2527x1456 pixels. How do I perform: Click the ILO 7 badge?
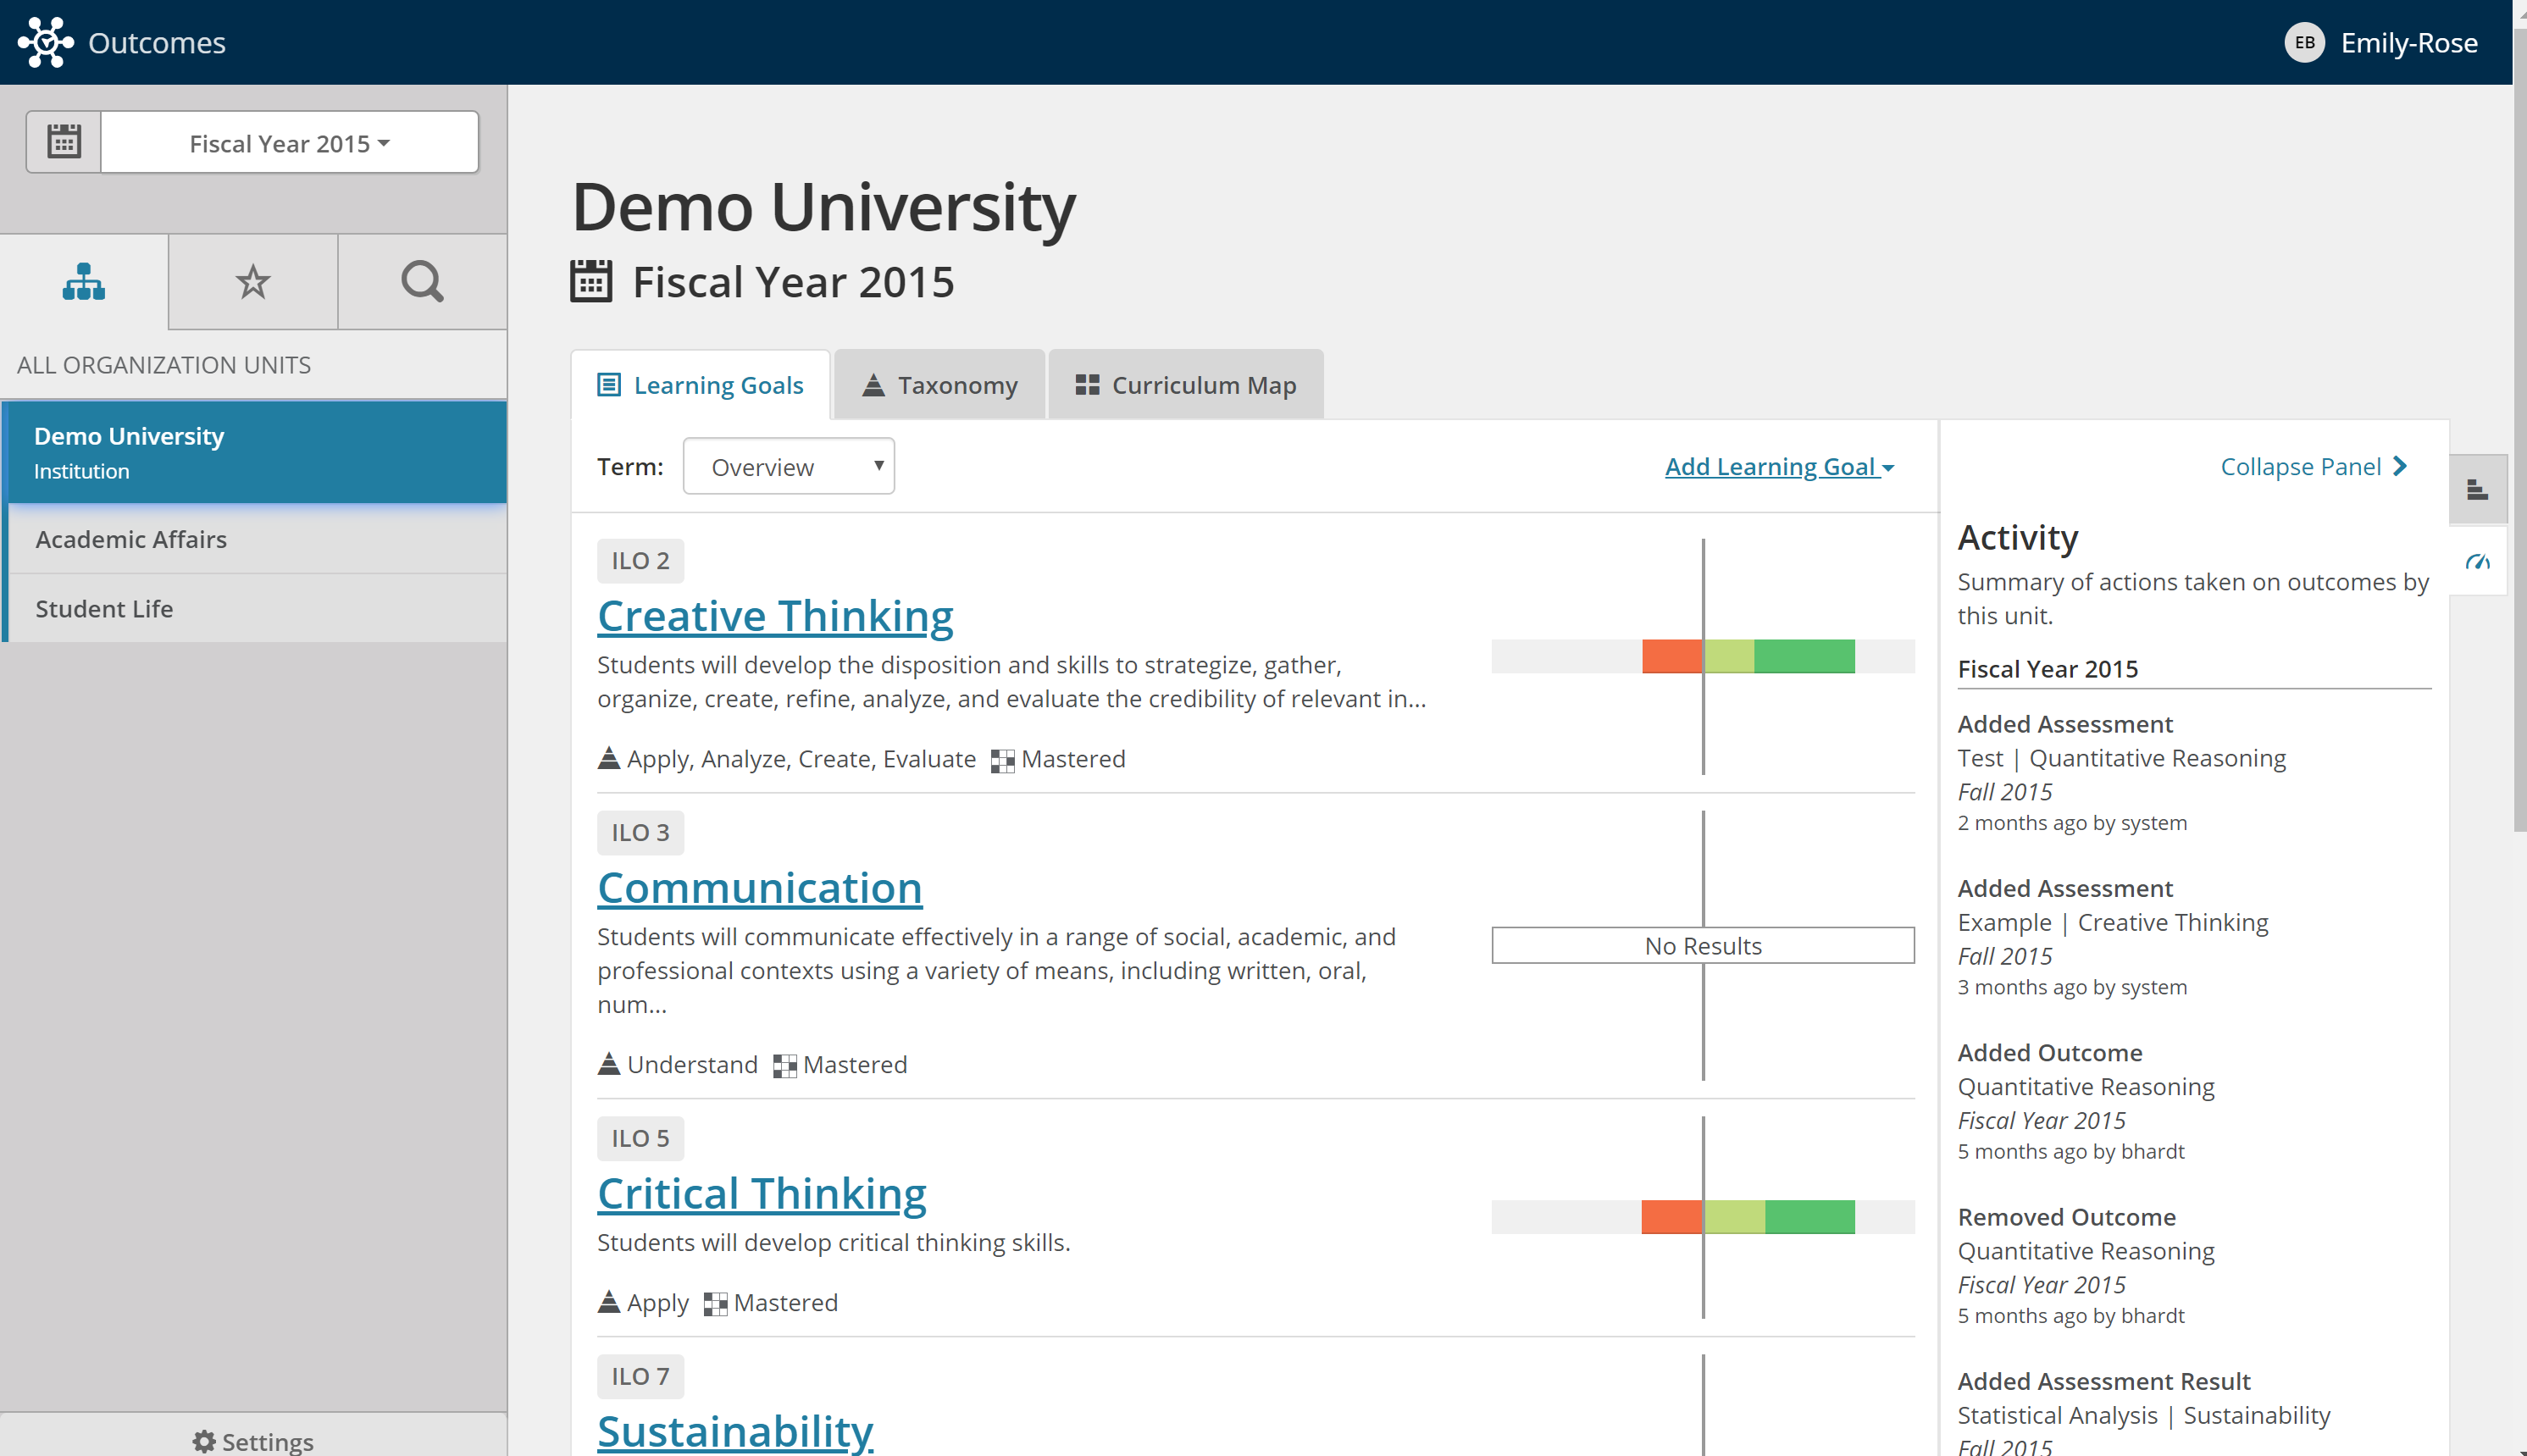pyautogui.click(x=640, y=1377)
